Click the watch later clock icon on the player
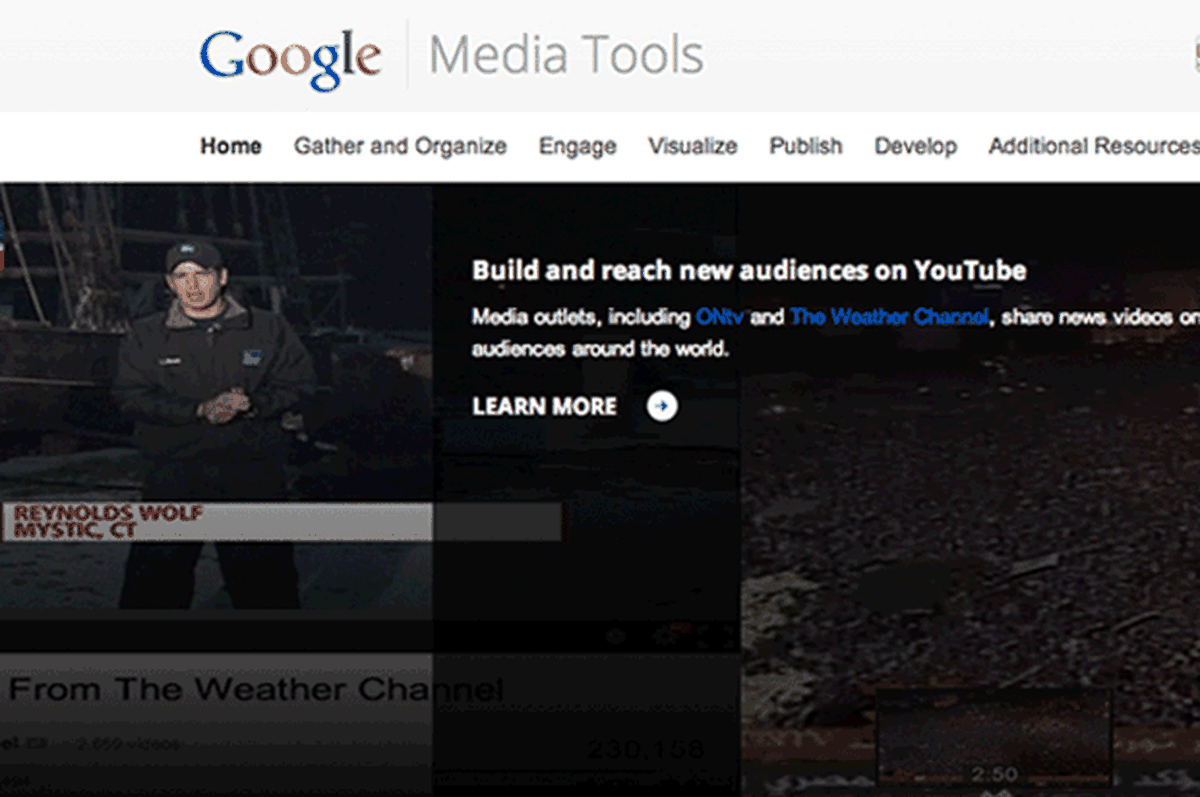Viewport: 1200px width, 797px height. tap(615, 637)
